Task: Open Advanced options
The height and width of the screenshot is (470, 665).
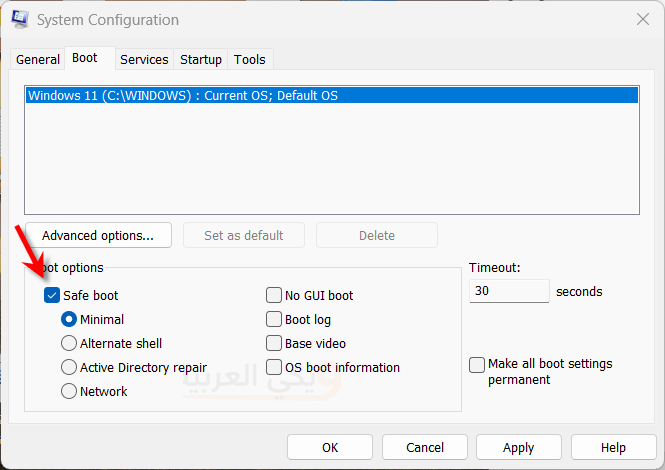Action: click(x=98, y=235)
